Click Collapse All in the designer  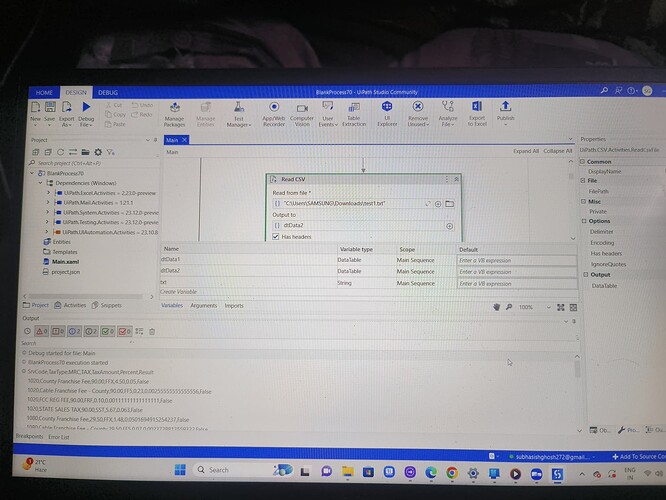coord(557,151)
